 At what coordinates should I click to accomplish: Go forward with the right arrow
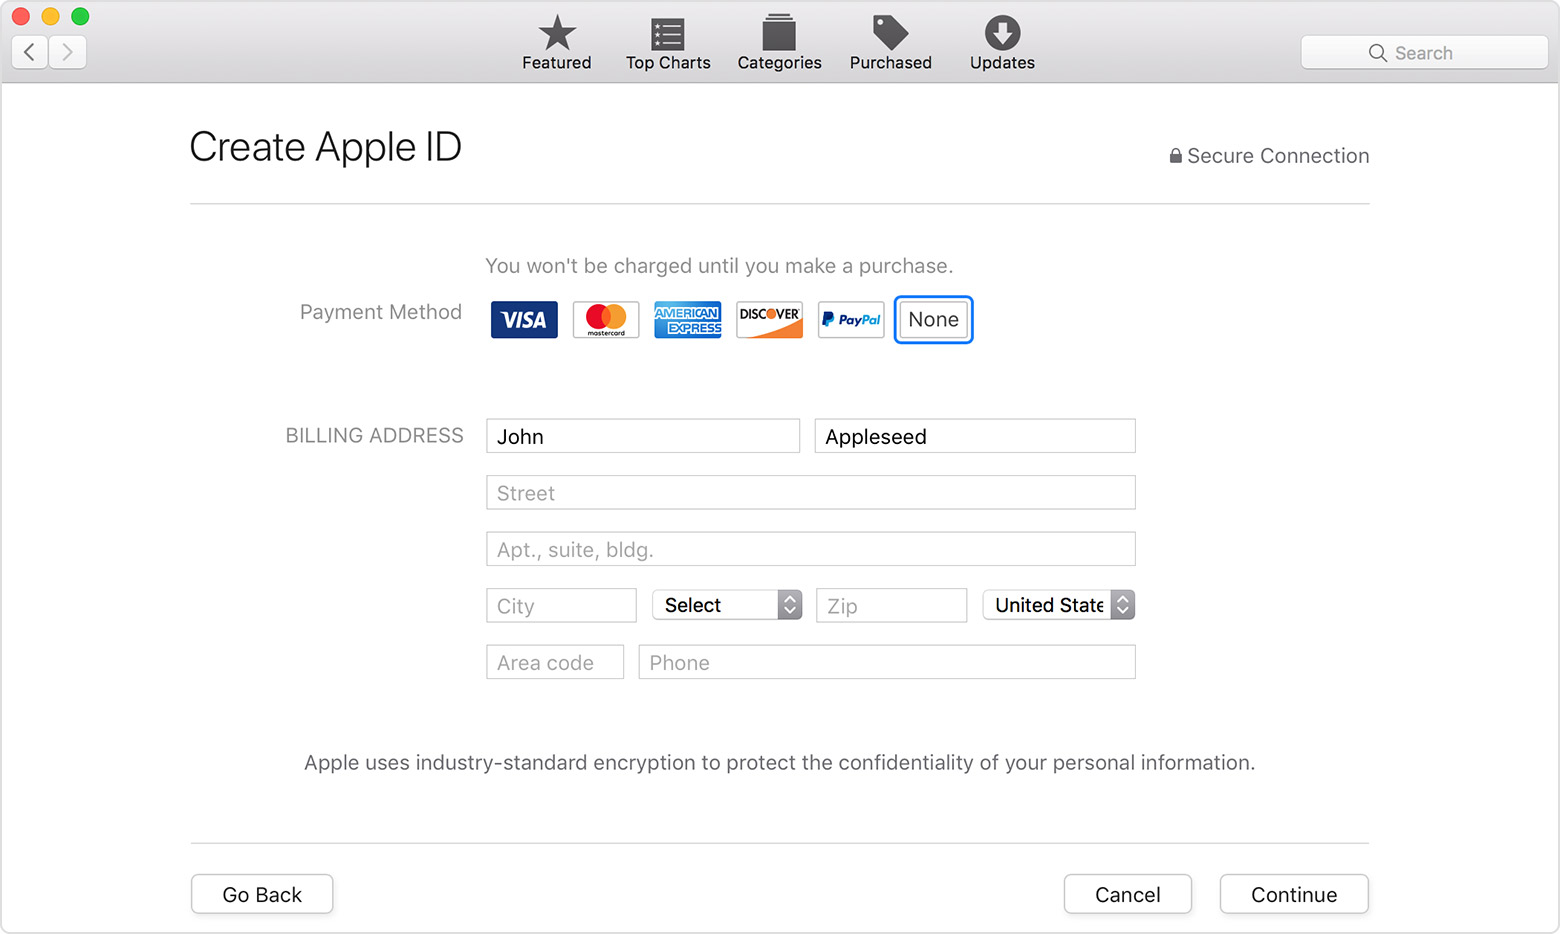(x=67, y=52)
